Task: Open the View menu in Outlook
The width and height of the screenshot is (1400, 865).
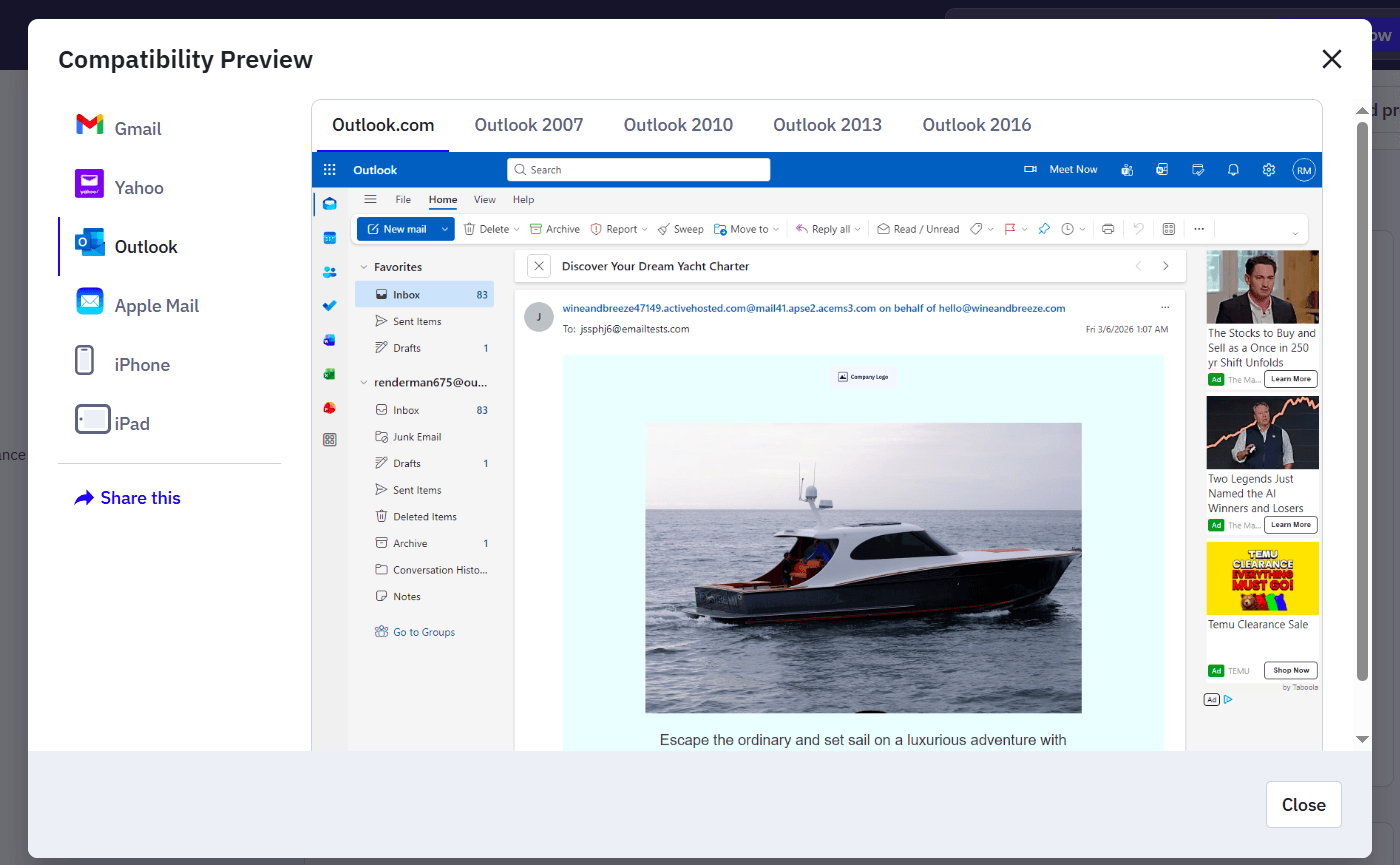Action: pyautogui.click(x=484, y=200)
